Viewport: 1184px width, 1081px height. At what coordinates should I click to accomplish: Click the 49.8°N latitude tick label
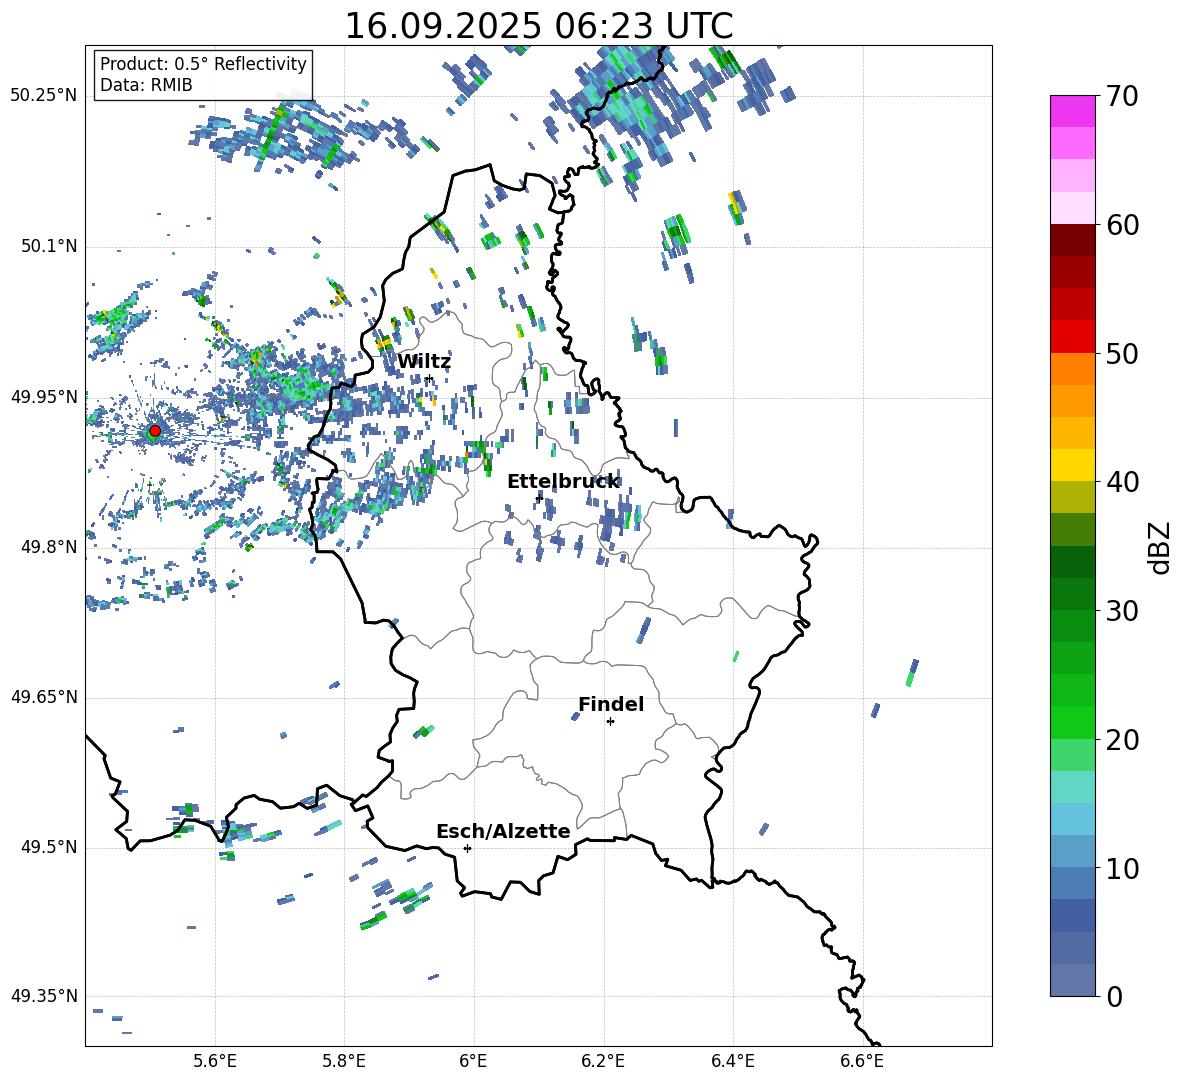pyautogui.click(x=48, y=547)
